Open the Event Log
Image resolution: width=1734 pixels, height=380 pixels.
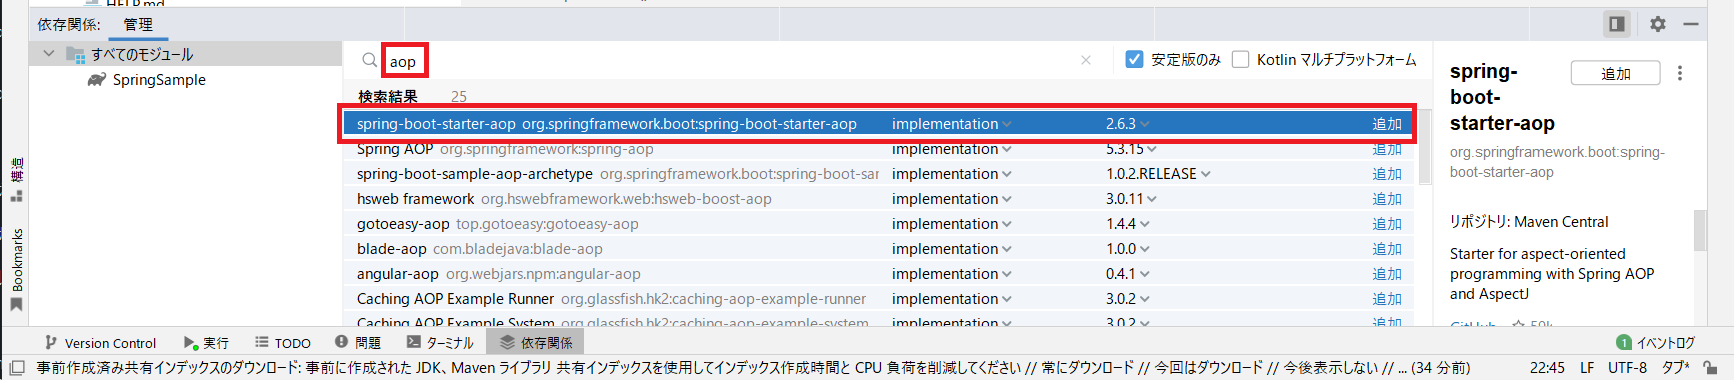coord(1655,343)
